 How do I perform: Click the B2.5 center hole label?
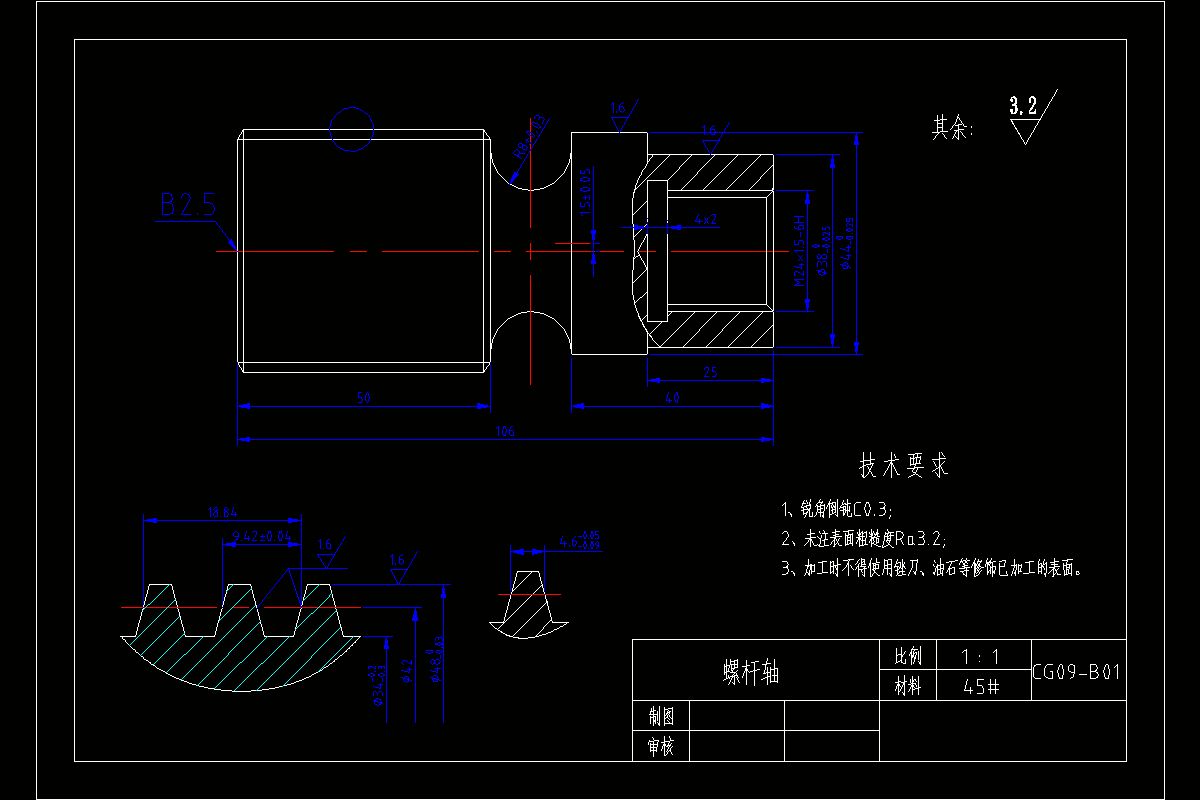pos(188,205)
